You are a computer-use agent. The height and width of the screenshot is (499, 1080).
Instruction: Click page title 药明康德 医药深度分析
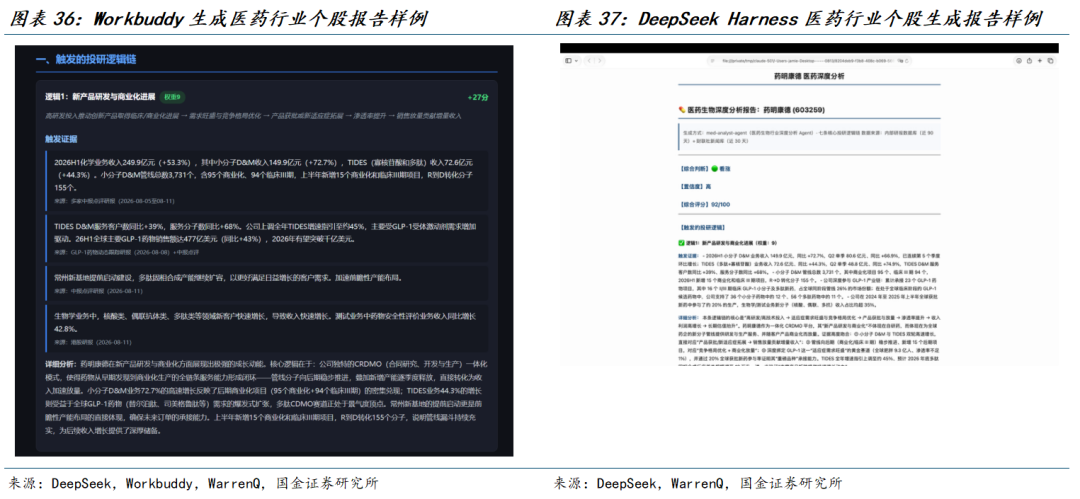pyautogui.click(x=809, y=79)
